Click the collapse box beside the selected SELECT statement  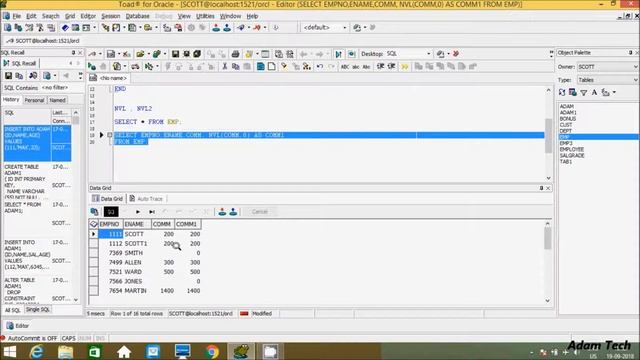click(x=109, y=135)
